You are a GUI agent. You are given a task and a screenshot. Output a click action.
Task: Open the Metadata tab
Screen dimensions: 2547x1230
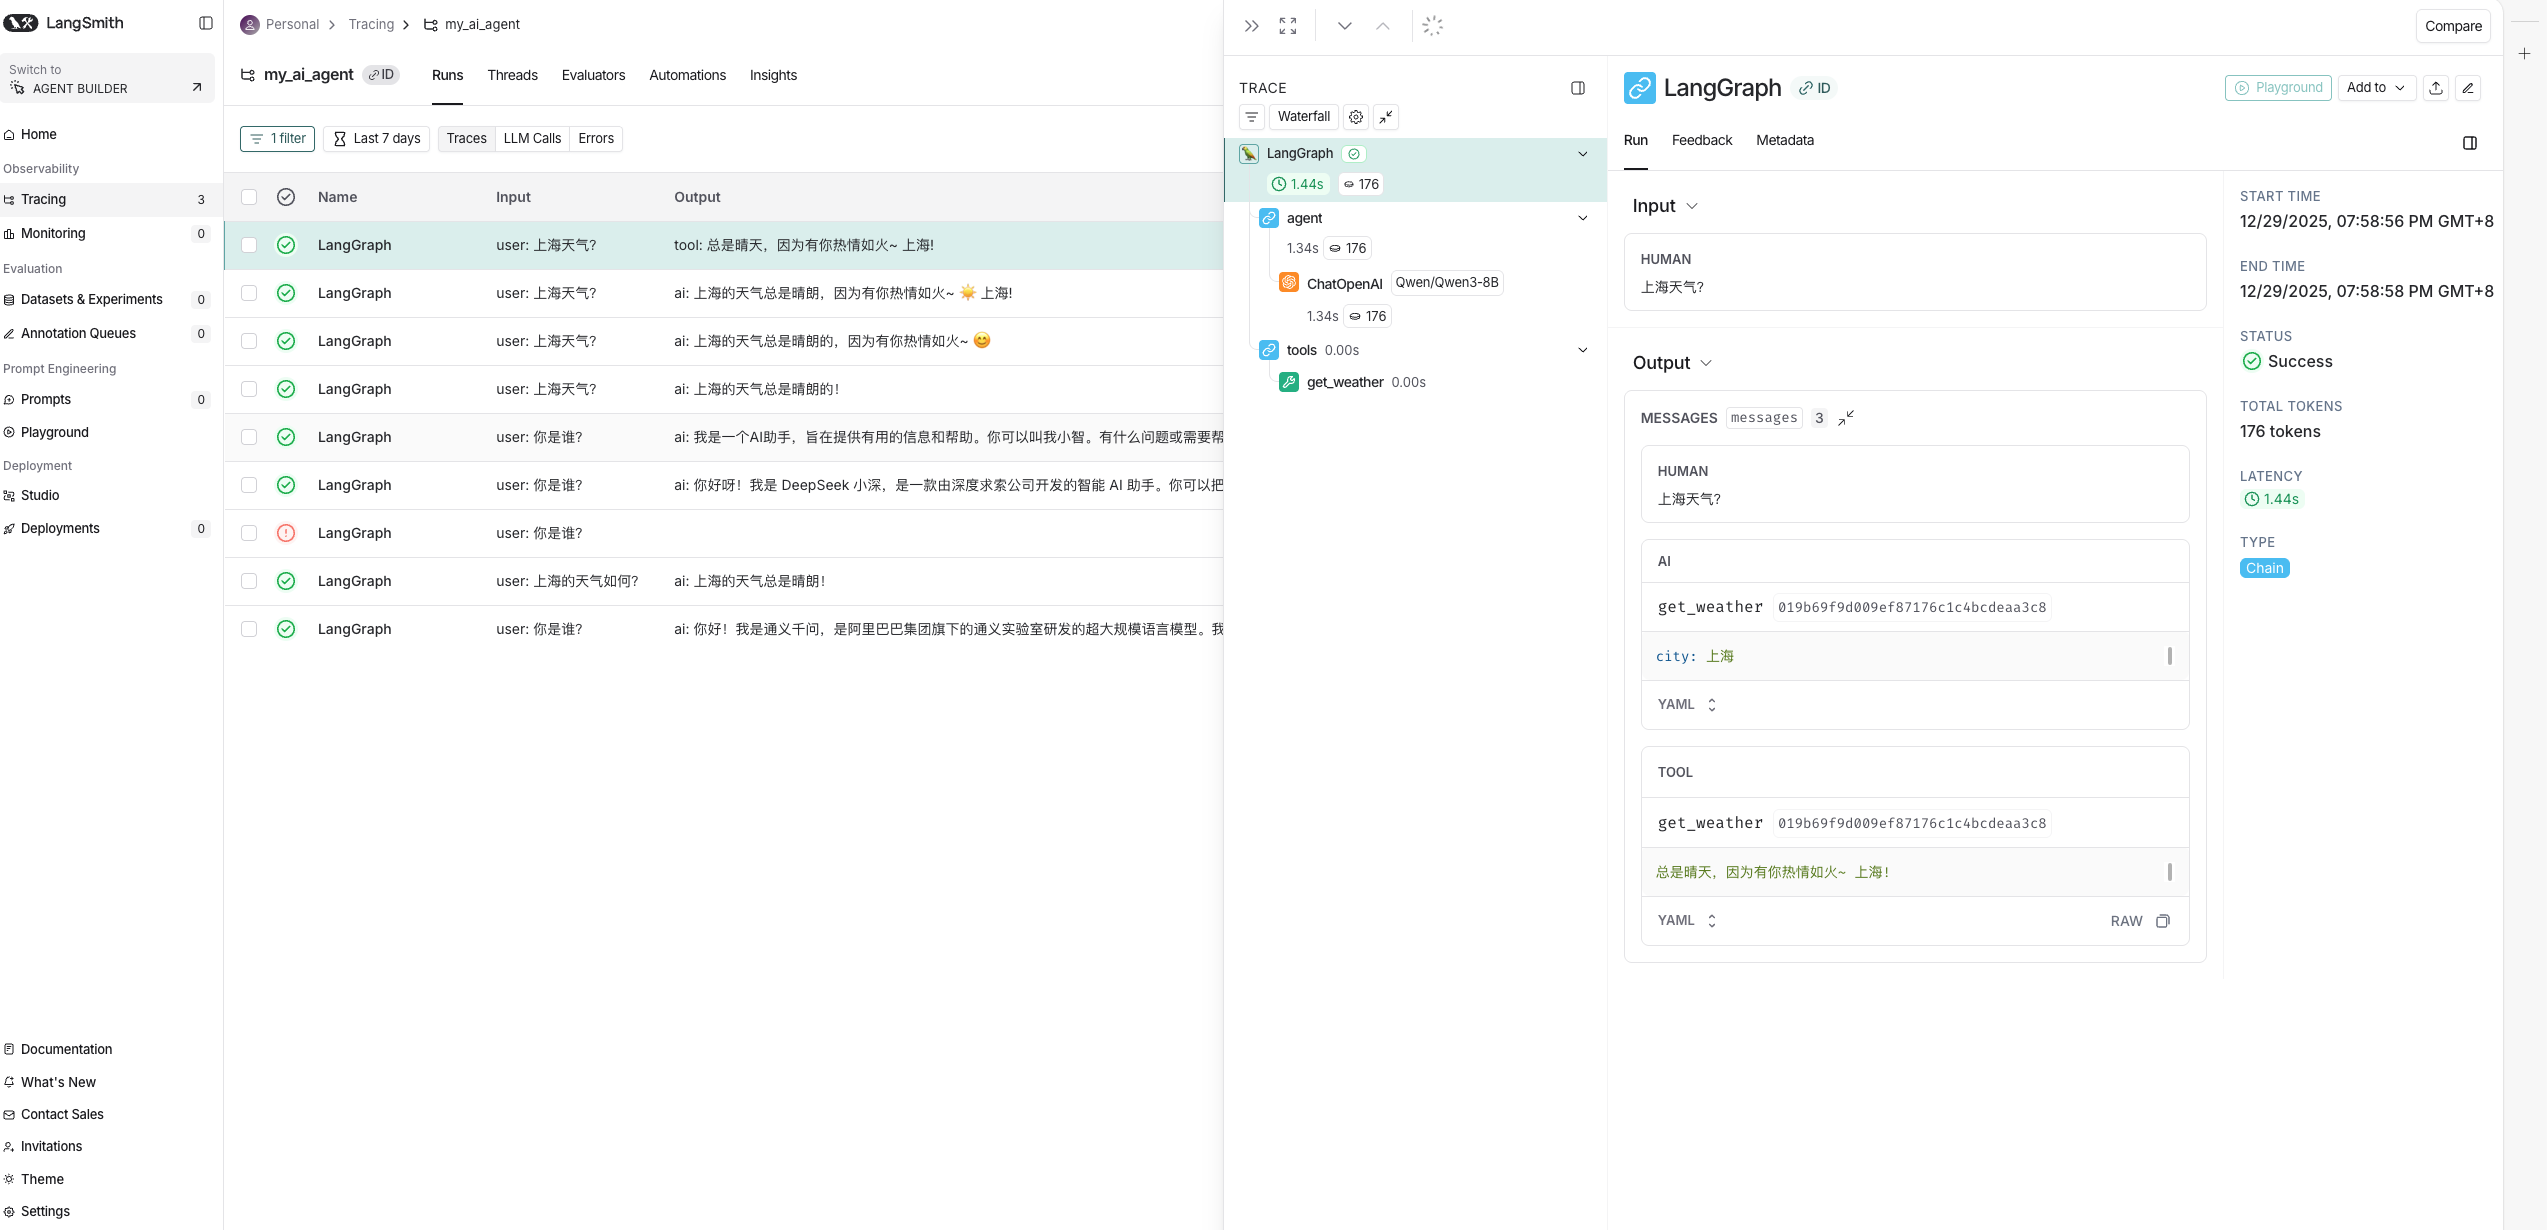(x=1784, y=140)
